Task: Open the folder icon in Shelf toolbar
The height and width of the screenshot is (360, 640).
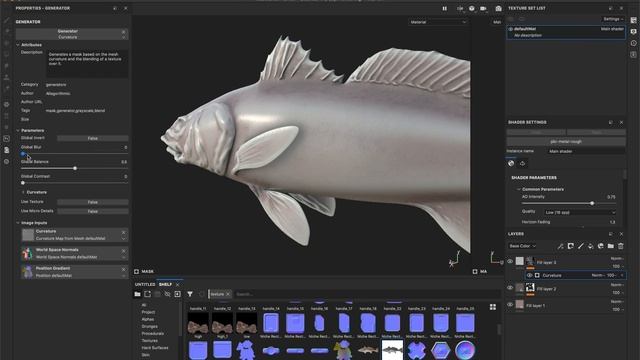Action: 138,294
